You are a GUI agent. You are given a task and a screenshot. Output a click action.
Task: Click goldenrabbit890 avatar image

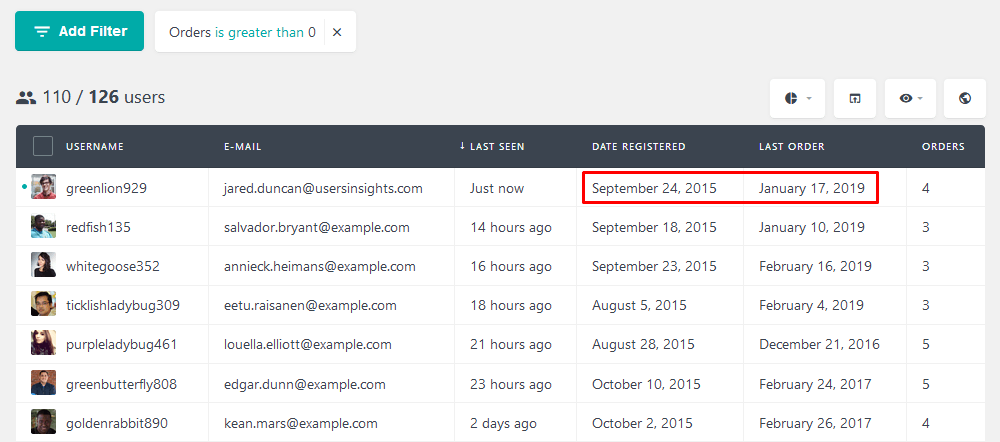point(43,422)
